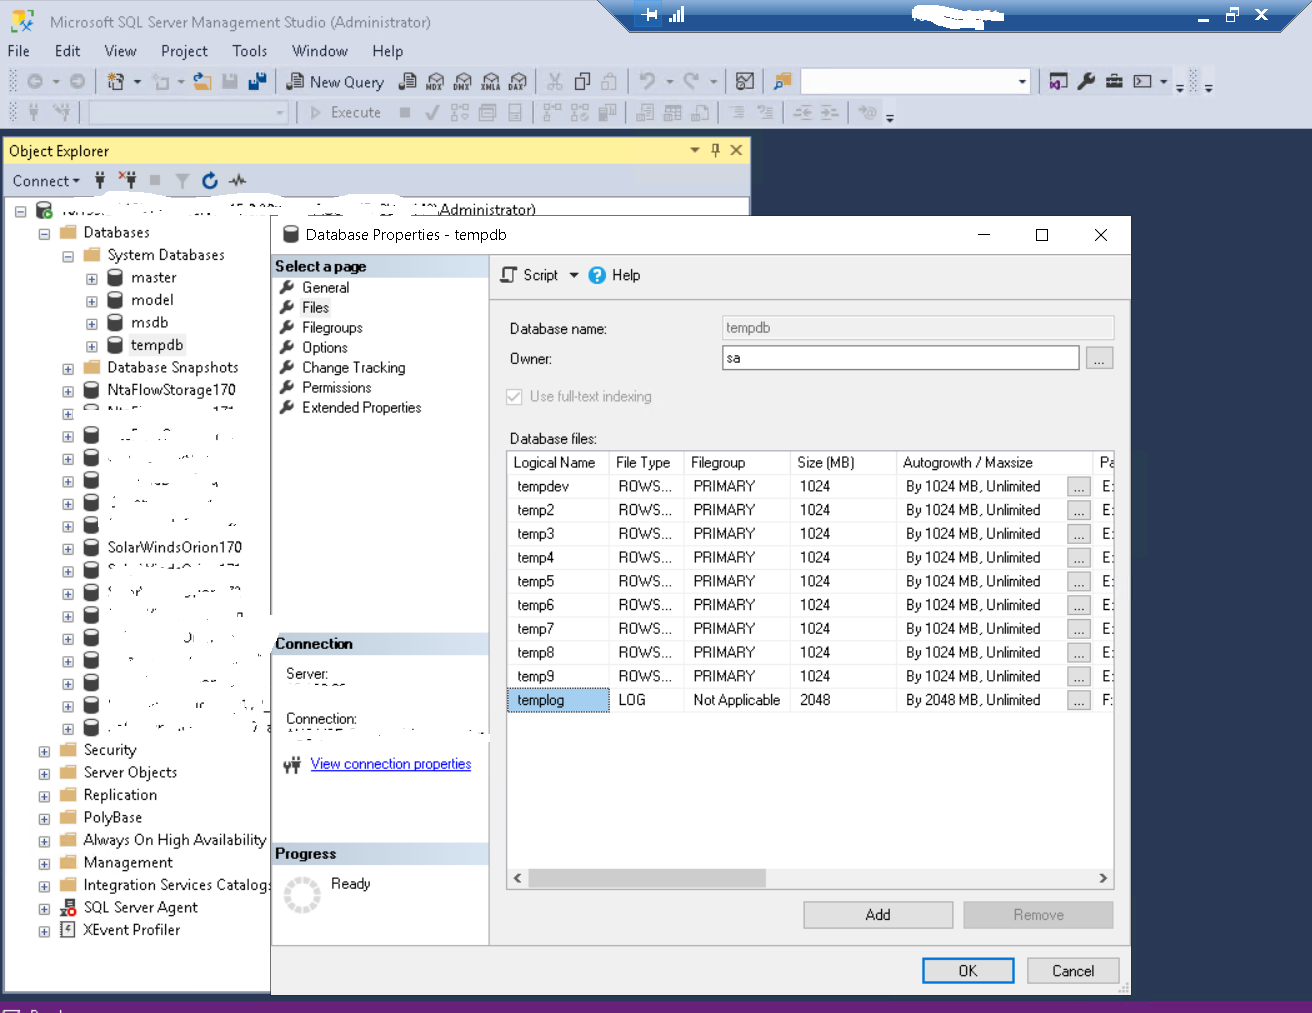Toggle the Use full-text indexing checkbox

tap(514, 397)
